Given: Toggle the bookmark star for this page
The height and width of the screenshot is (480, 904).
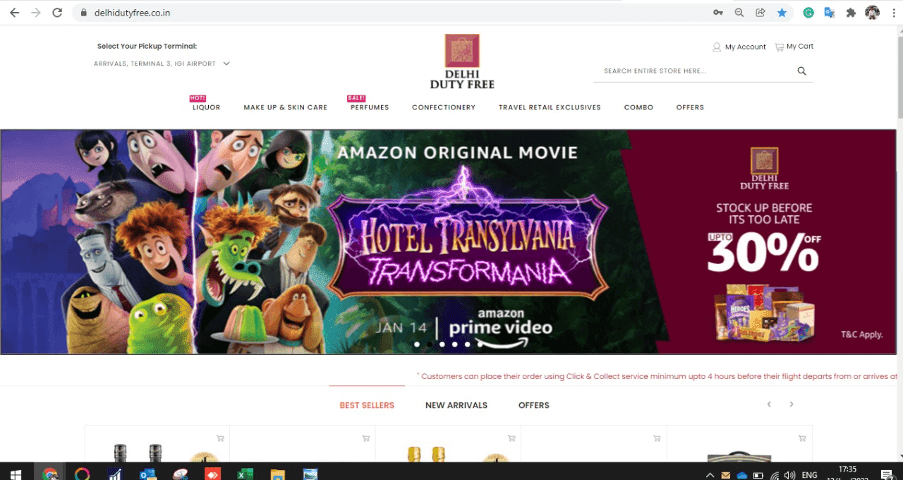Looking at the screenshot, I should tap(782, 13).
